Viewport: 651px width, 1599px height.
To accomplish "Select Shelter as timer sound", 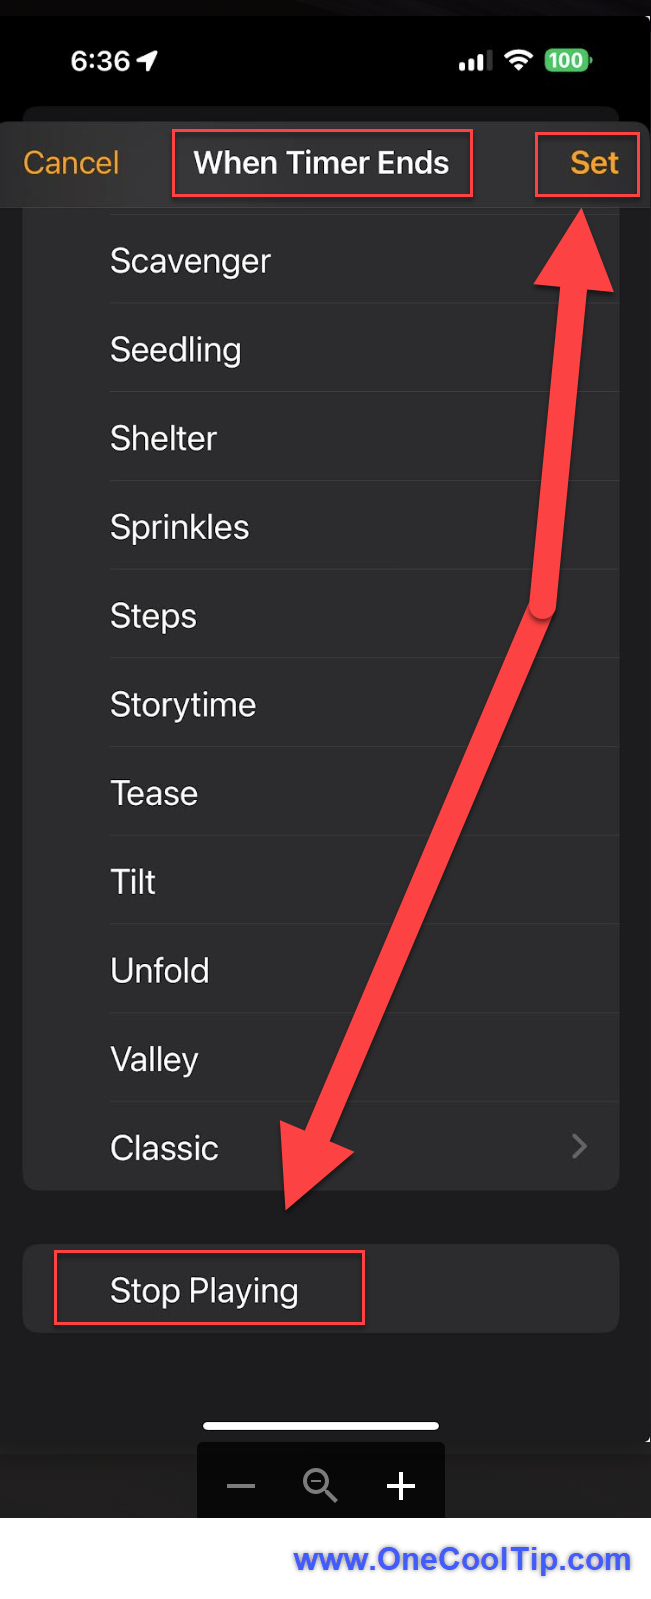I will (x=164, y=438).
